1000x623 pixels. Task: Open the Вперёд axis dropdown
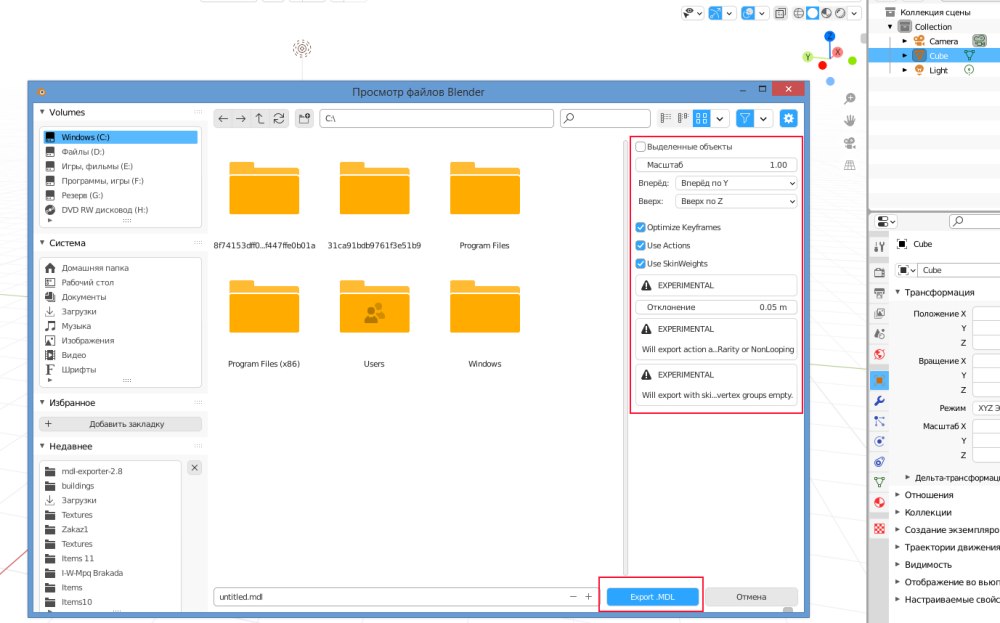736,183
